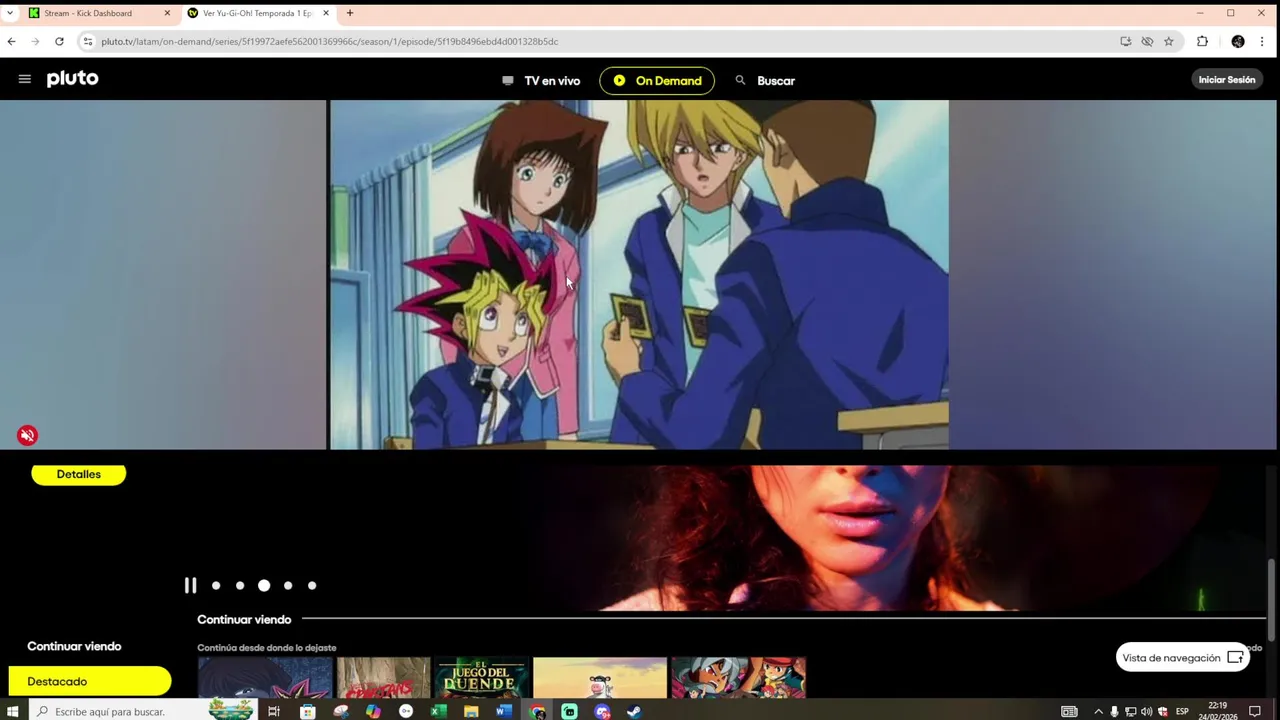Reload the current page

(x=59, y=41)
